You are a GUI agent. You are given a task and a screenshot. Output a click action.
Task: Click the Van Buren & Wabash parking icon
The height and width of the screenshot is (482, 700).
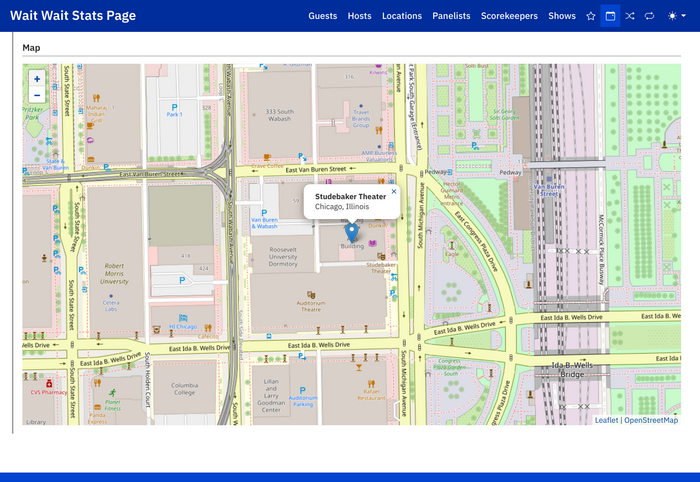point(264,213)
